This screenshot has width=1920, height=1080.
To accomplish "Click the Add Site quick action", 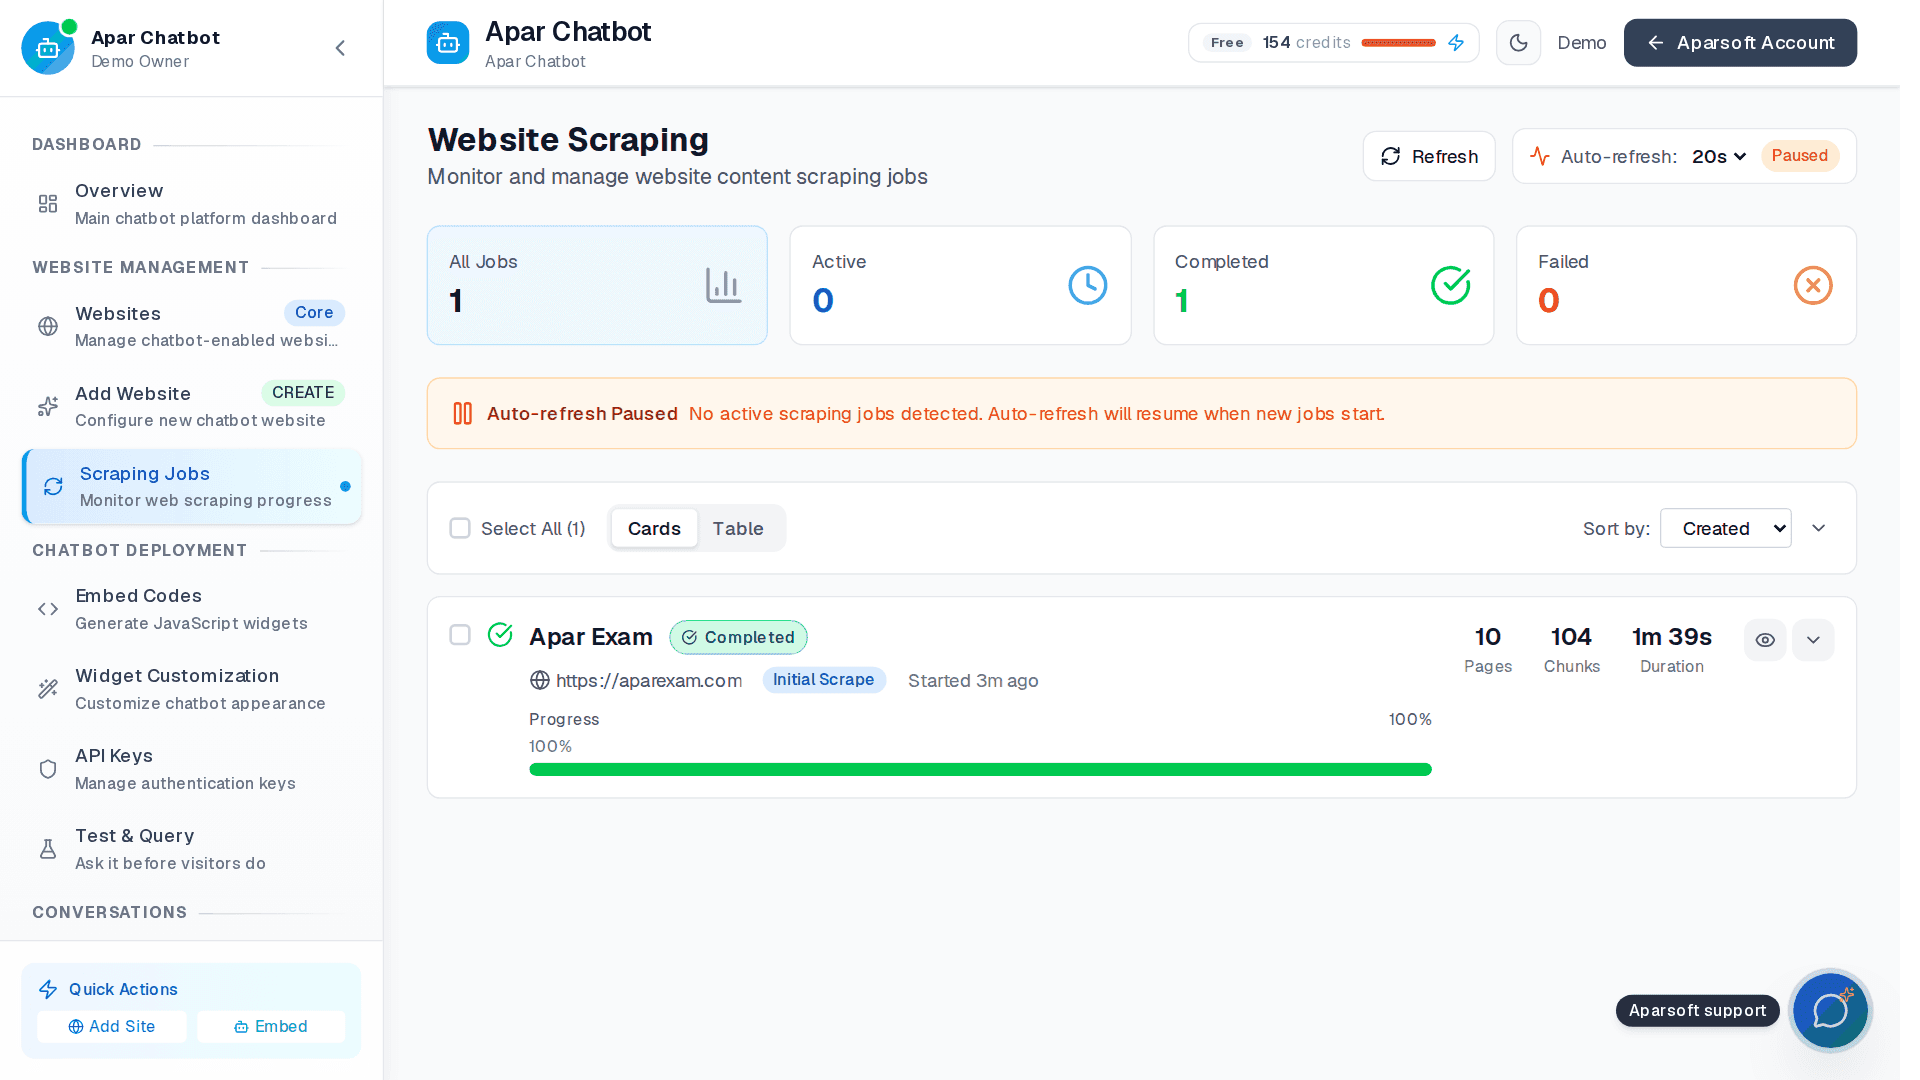I will click(x=112, y=1027).
